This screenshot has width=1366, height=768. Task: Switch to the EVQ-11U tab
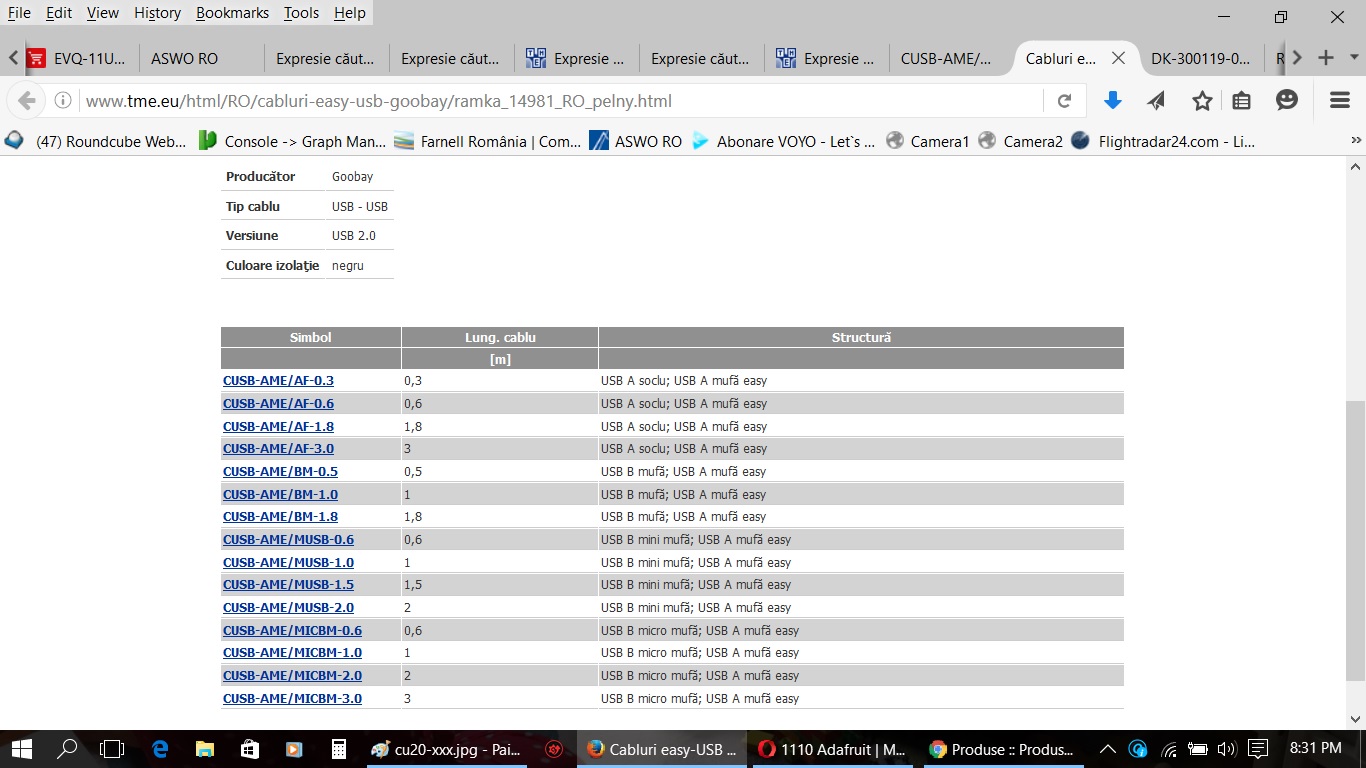(77, 58)
